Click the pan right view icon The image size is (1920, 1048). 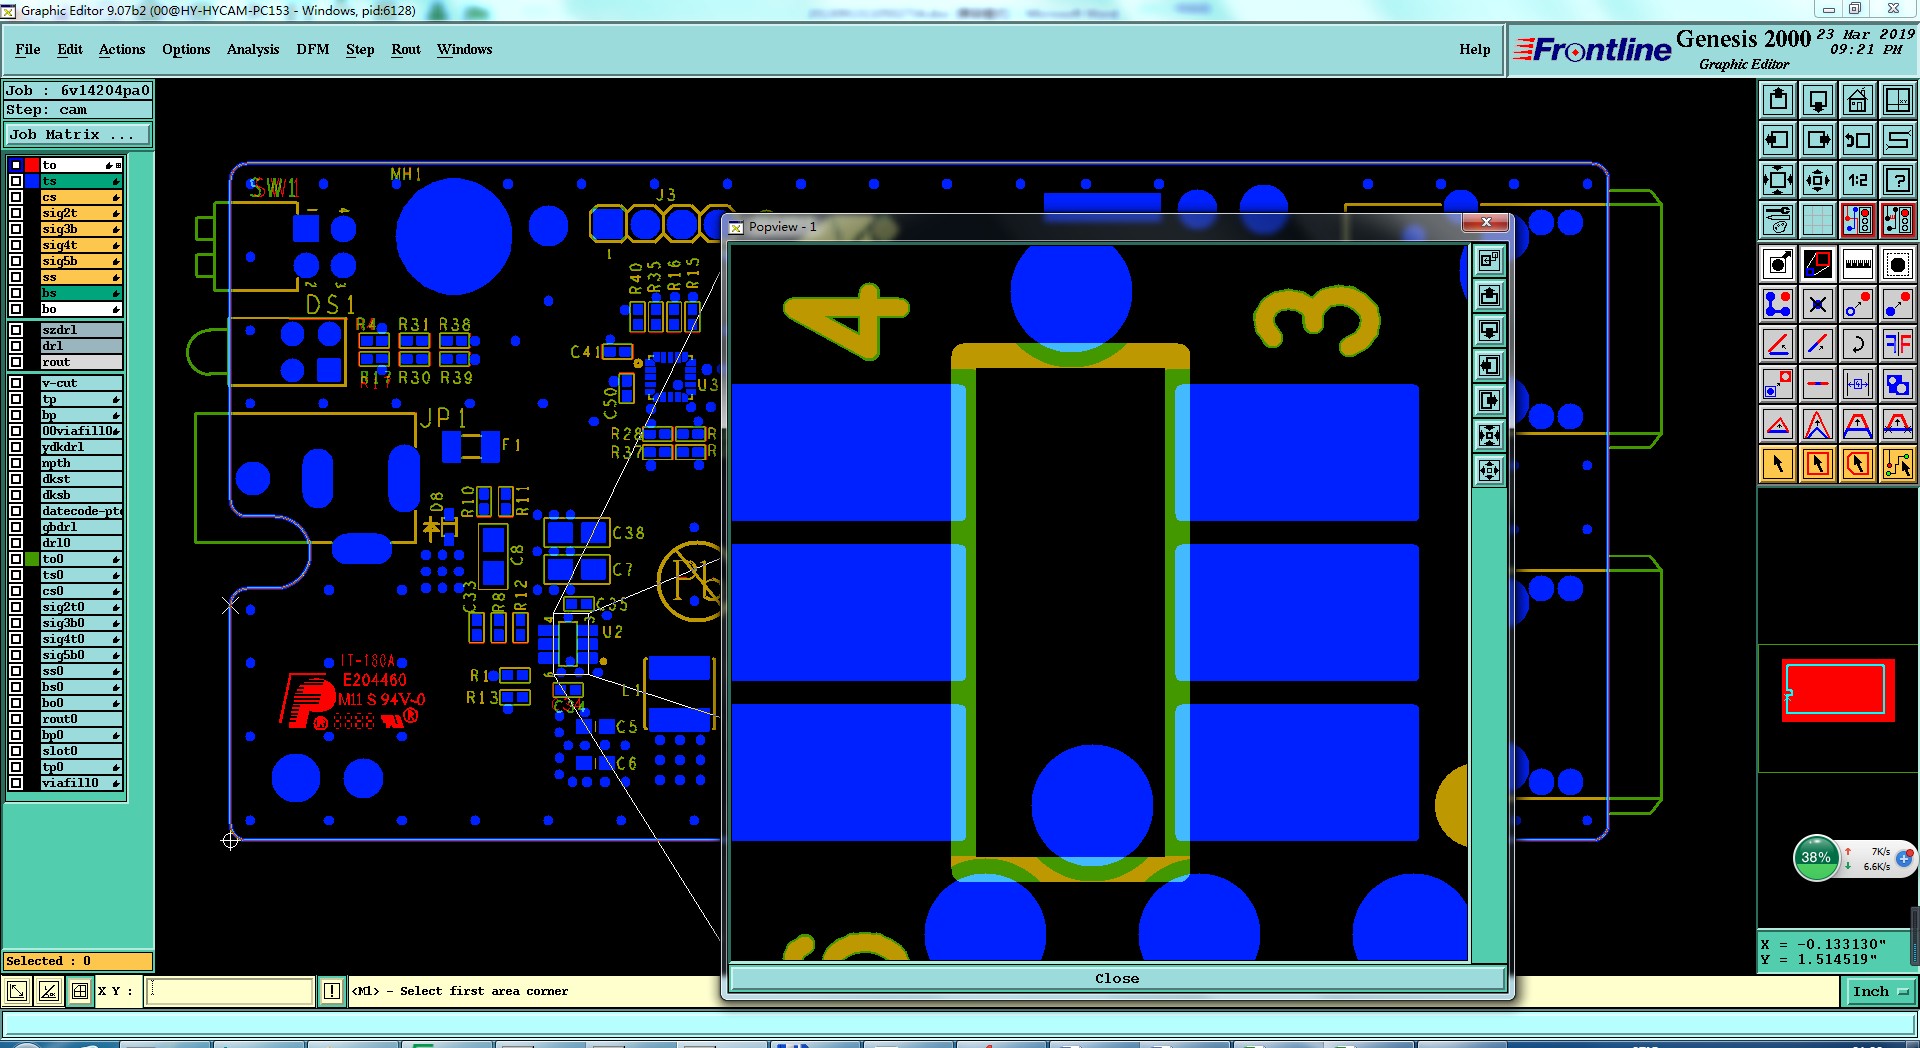click(x=1818, y=140)
